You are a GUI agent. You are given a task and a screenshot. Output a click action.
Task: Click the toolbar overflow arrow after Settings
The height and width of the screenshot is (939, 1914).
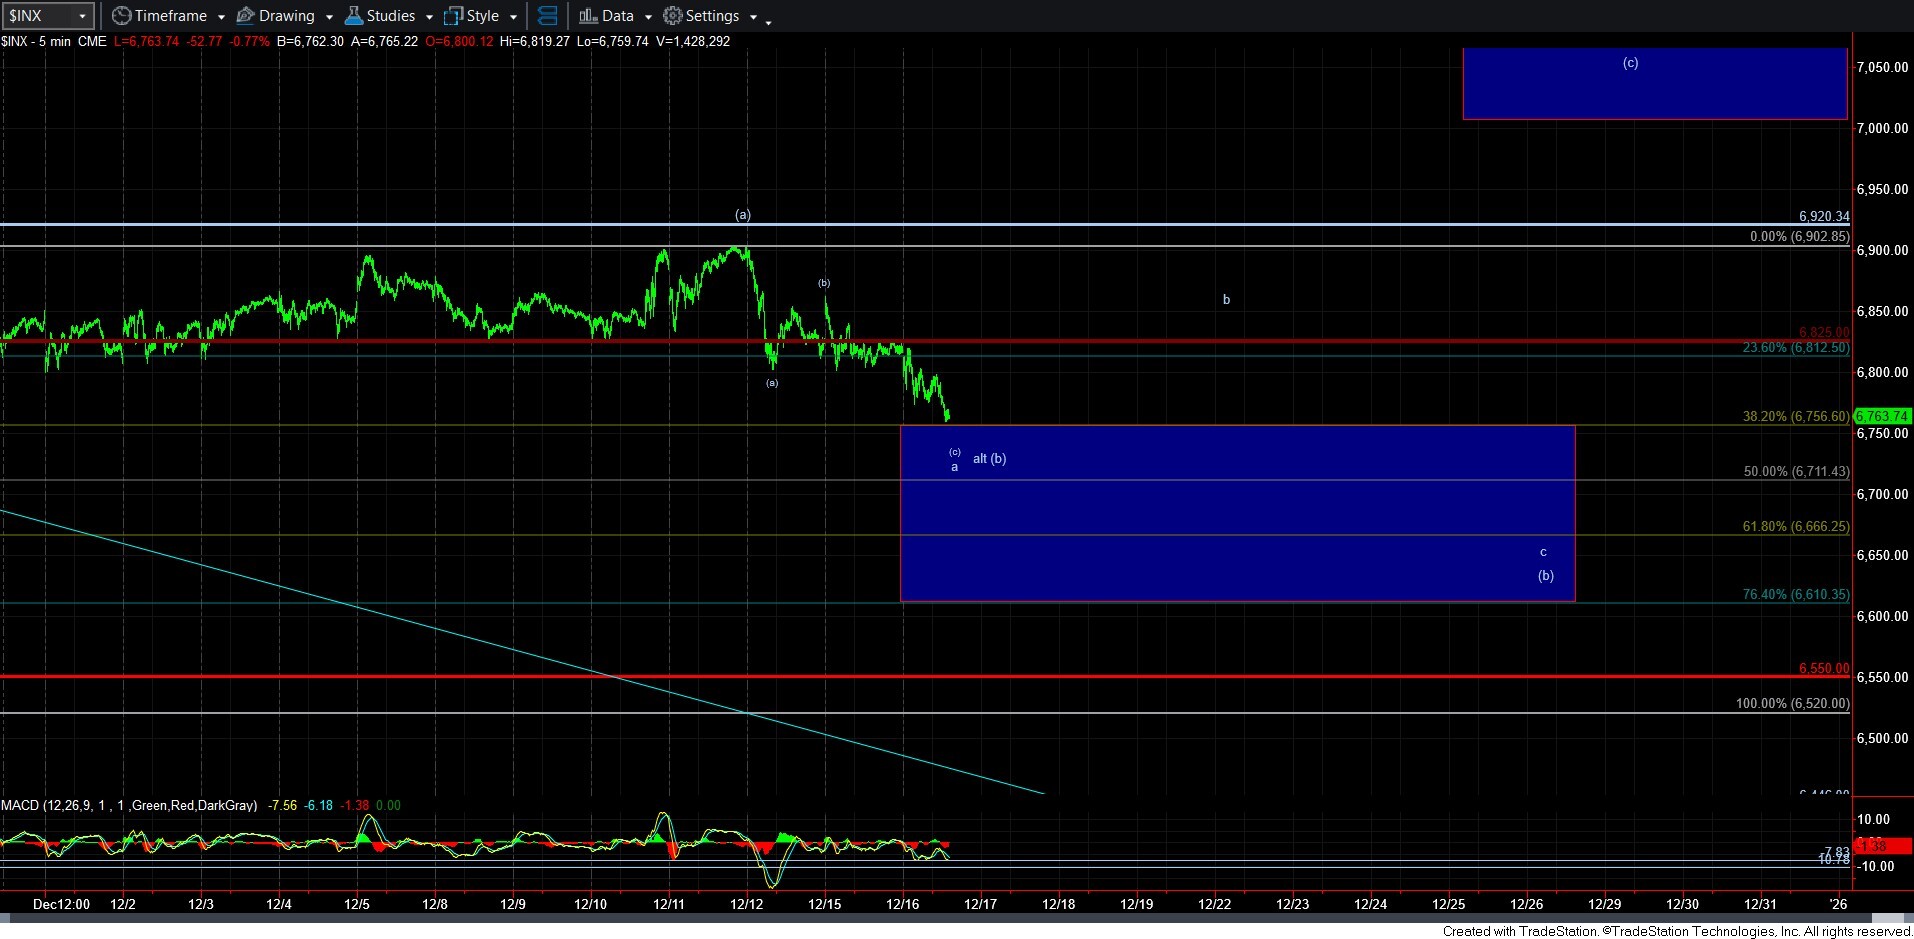768,22
